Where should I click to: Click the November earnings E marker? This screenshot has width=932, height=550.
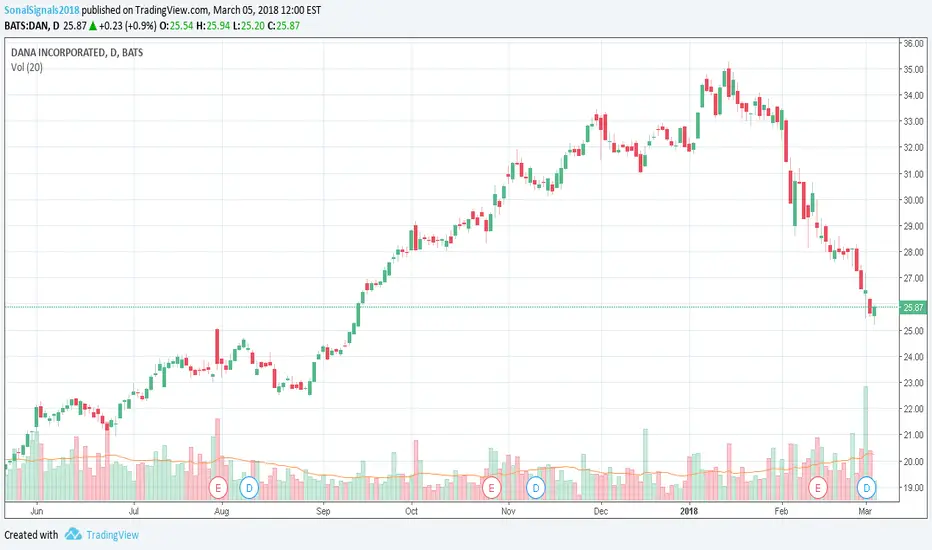[491, 488]
